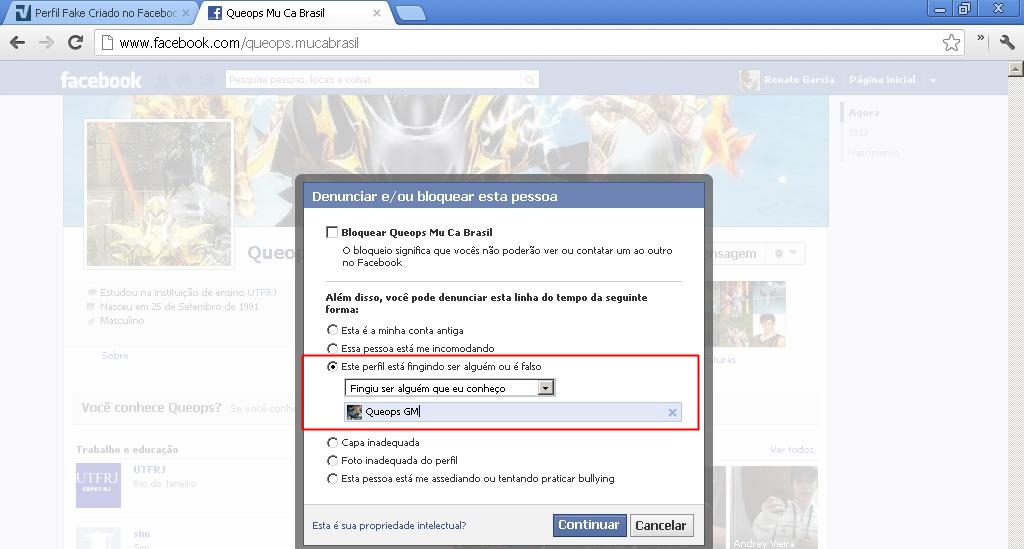
Task: Open a new browser tab
Action: (x=410, y=13)
